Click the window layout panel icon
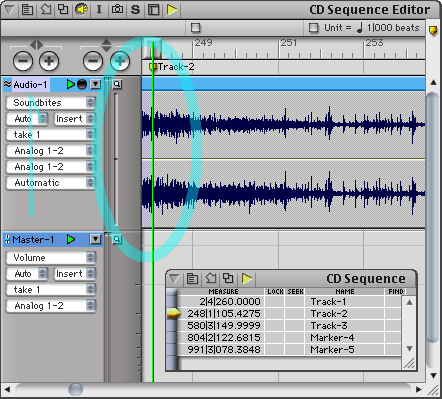Viewport: 442px width, 399px height. coord(154,10)
